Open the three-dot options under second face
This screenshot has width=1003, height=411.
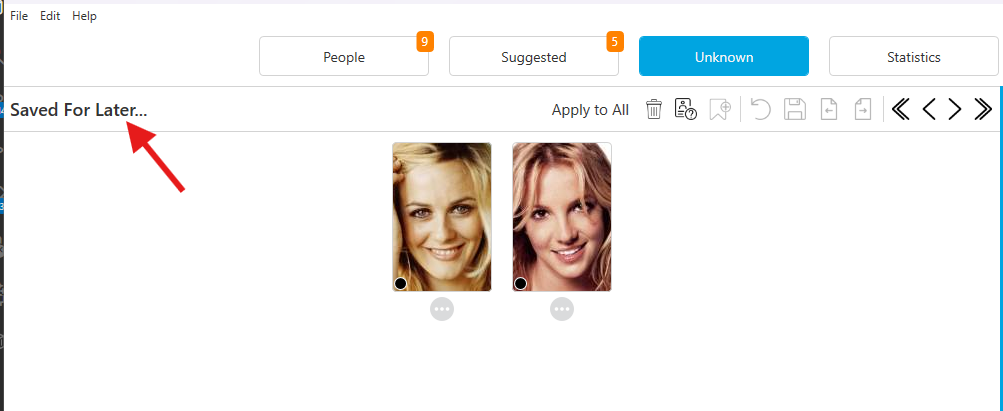tap(562, 309)
